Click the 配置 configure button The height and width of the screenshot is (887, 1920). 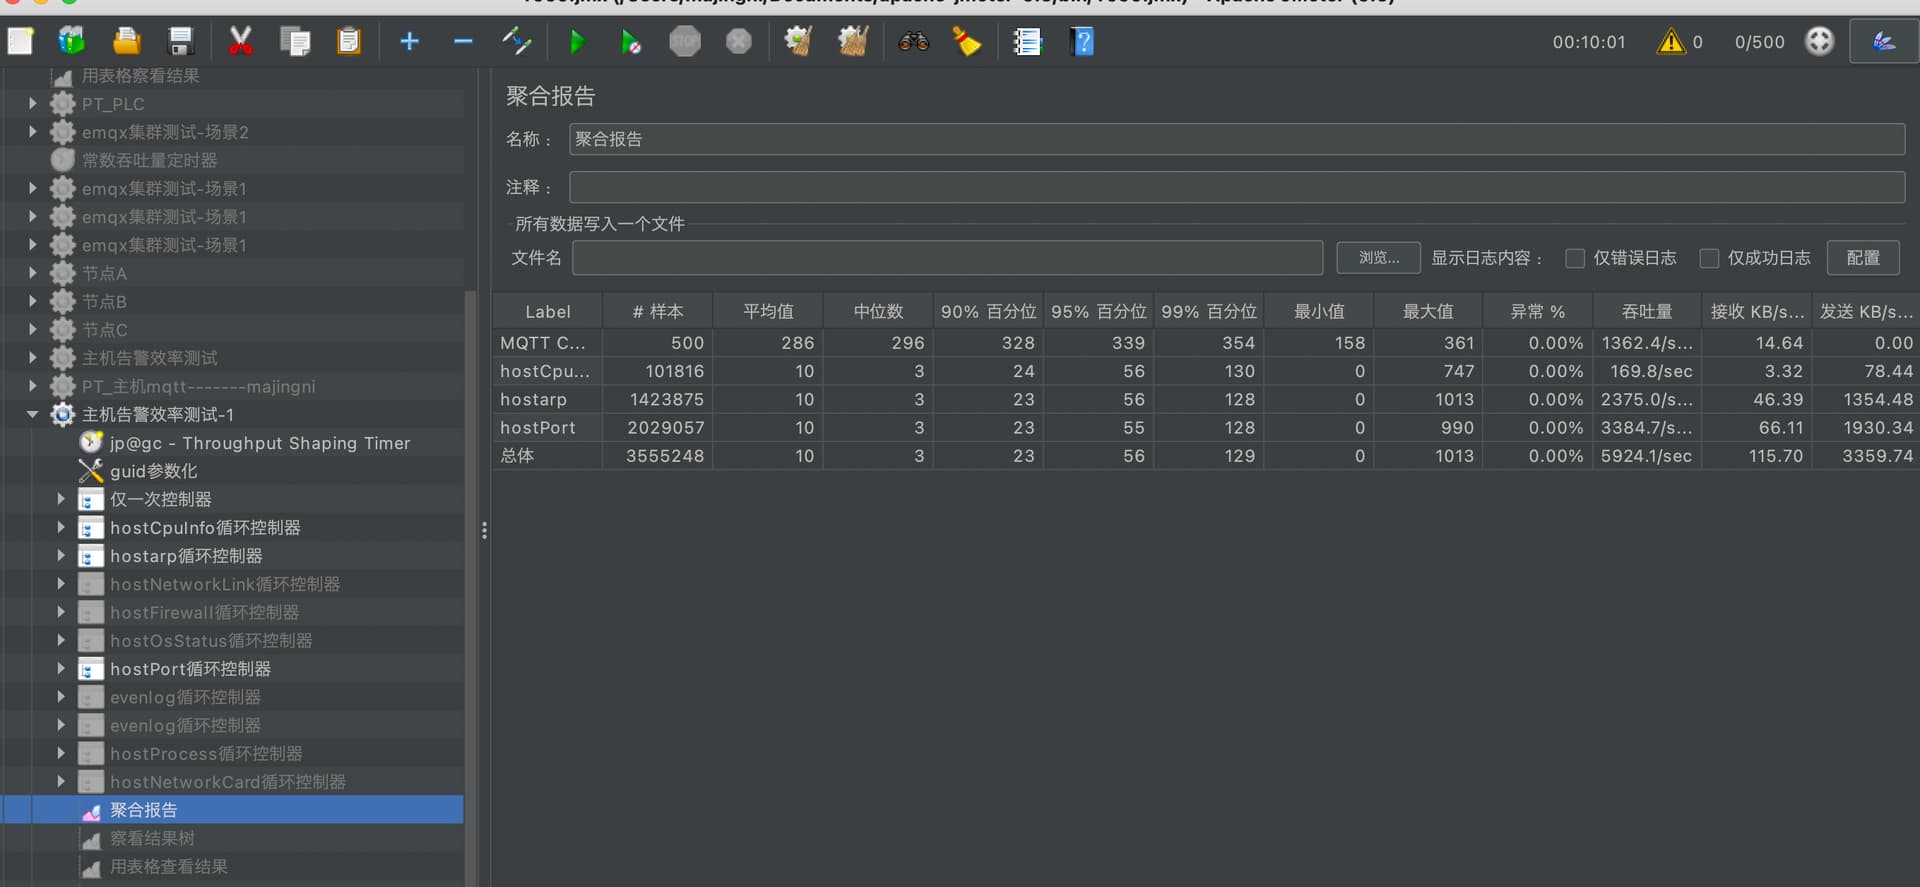point(1862,258)
